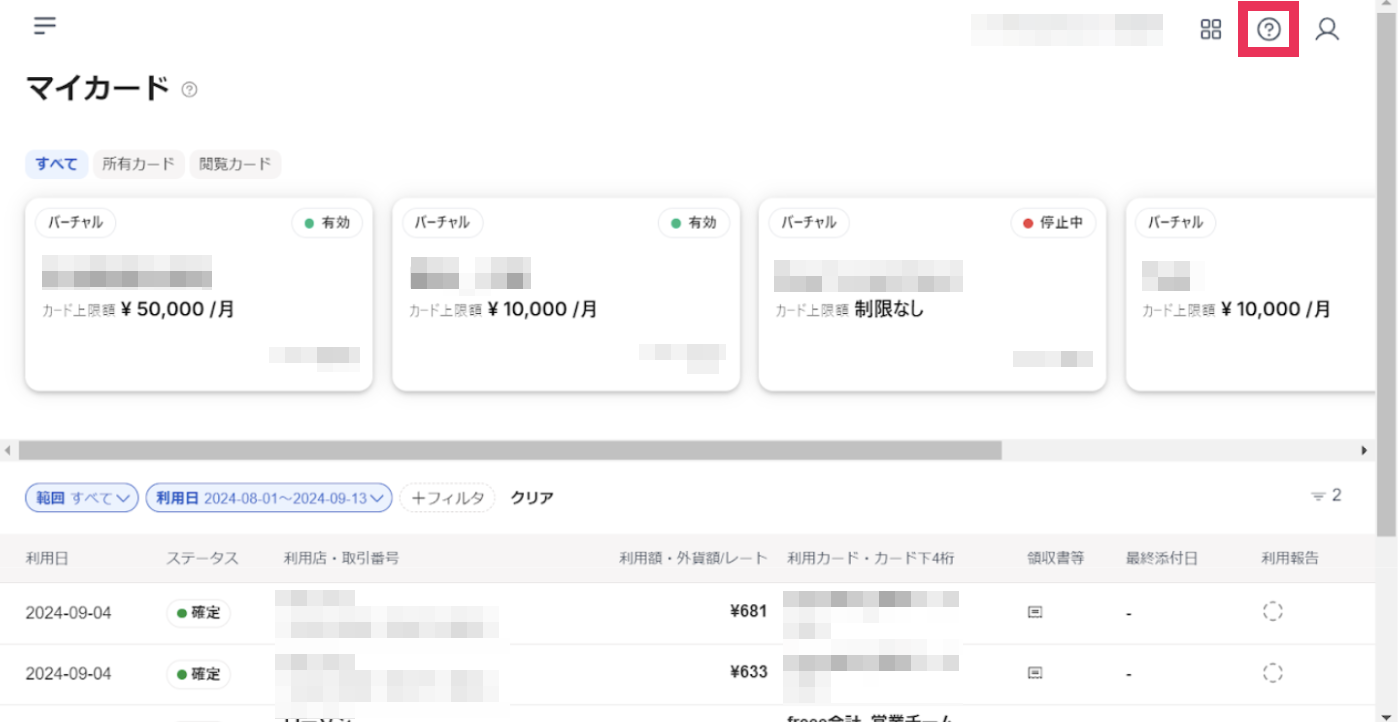This screenshot has height=722, width=1398.
Task: Click バーチャル label on the 停止中 card
Action: 809,223
